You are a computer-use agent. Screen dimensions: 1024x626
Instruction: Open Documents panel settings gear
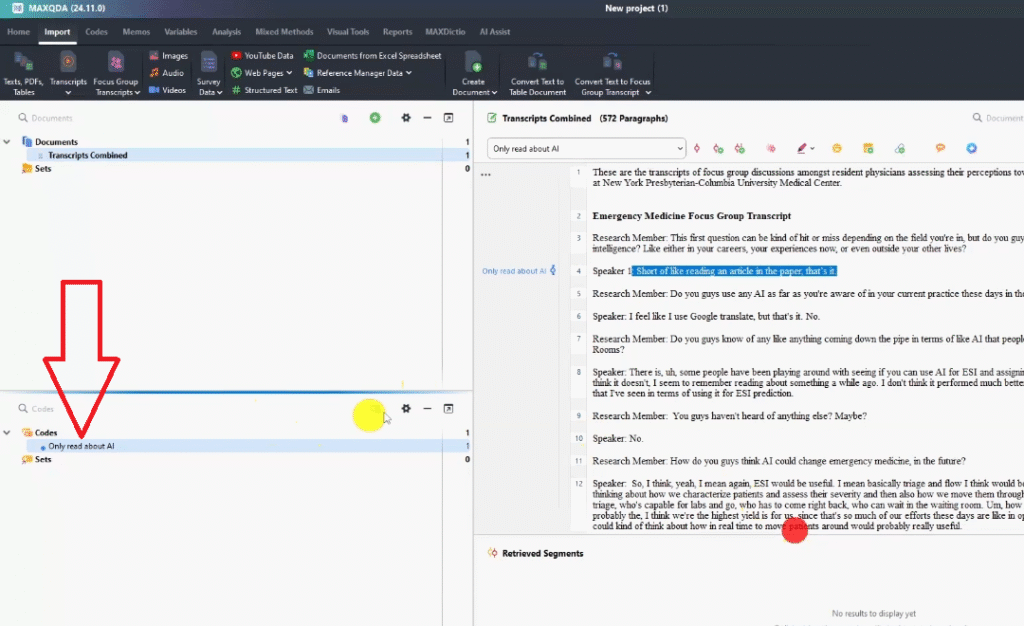pos(406,118)
